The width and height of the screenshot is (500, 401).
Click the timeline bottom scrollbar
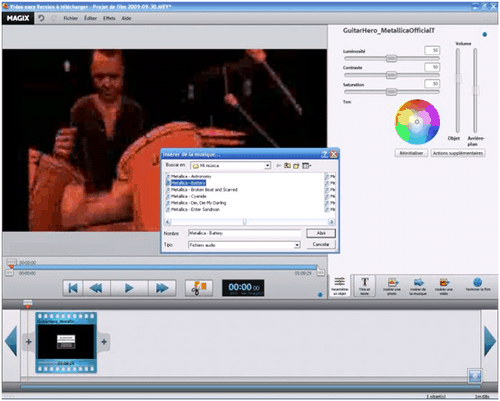click(x=250, y=387)
